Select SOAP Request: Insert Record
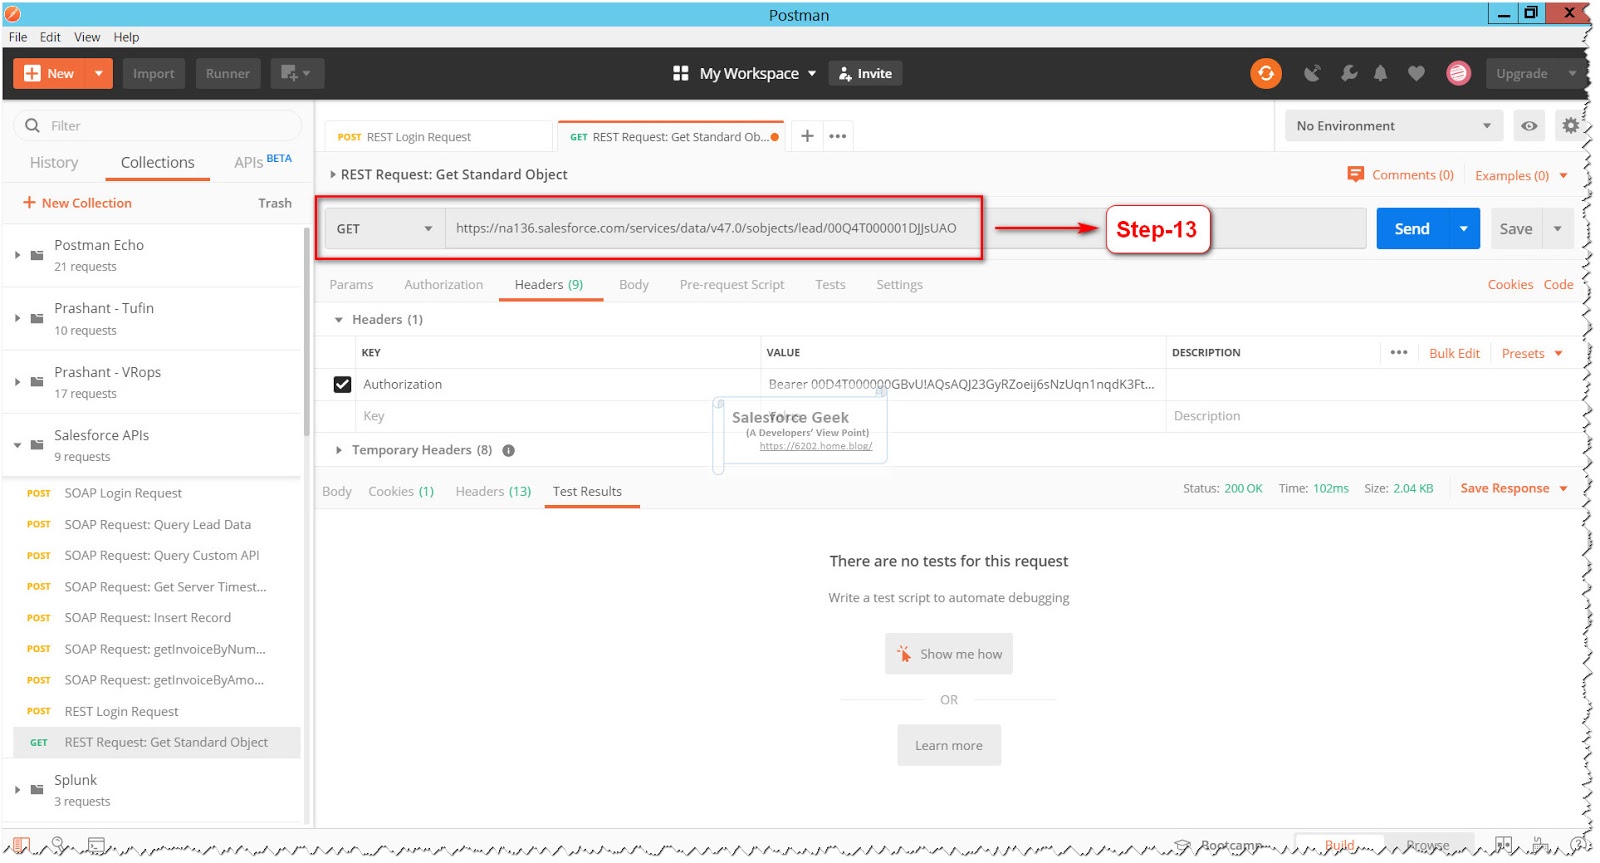Screen dimensions: 1600x863 point(148,618)
